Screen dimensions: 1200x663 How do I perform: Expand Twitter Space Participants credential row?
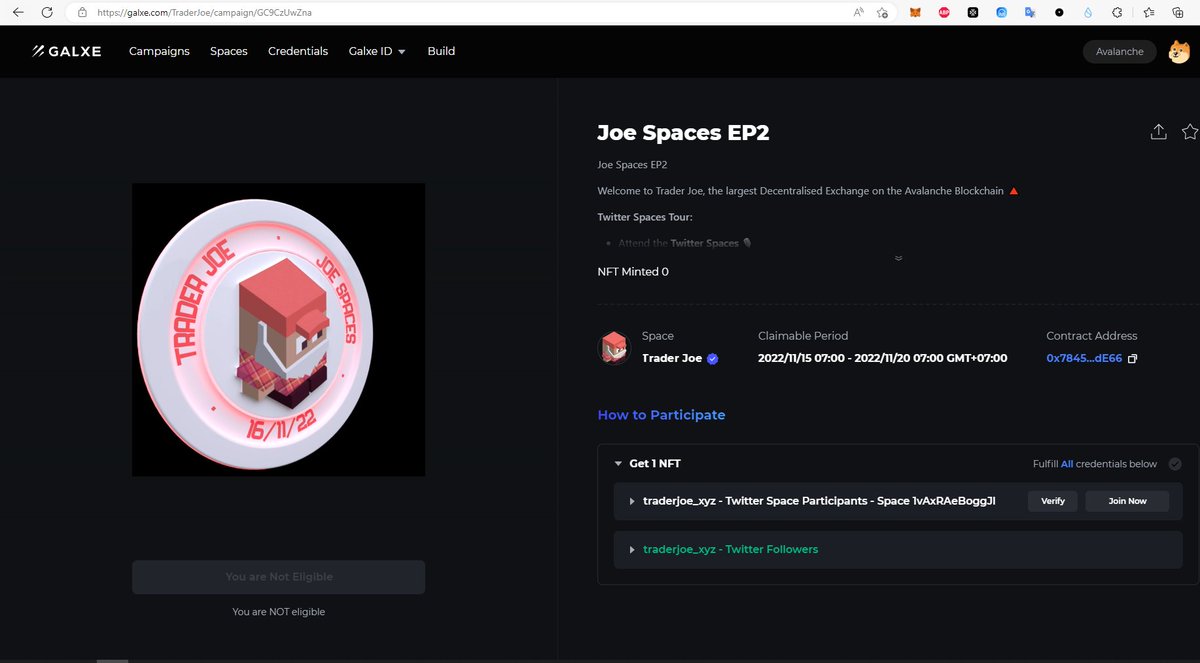pyautogui.click(x=632, y=501)
